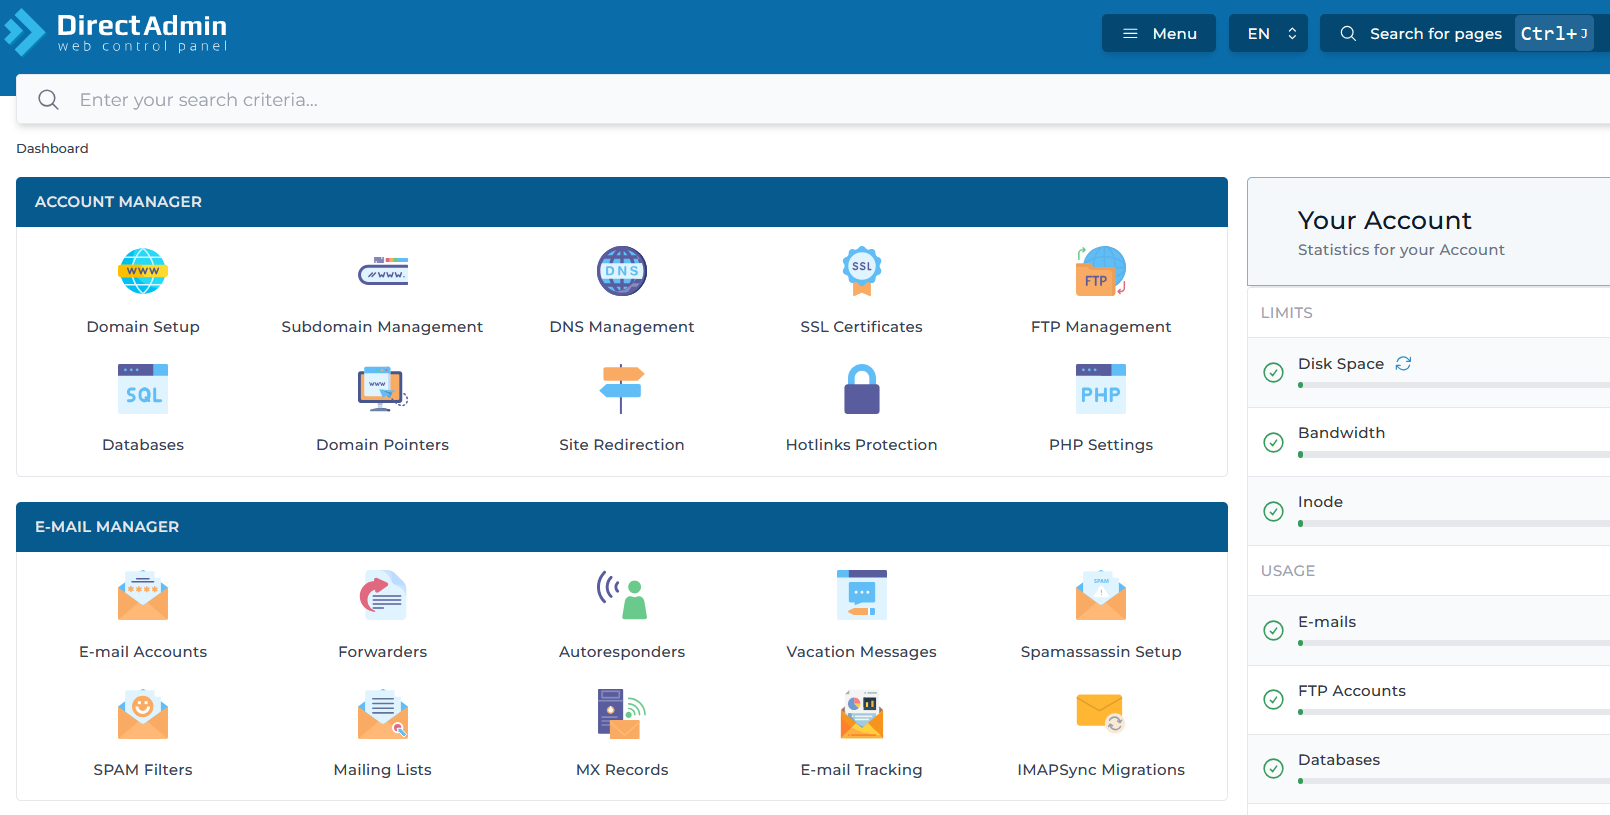Open the Menu button in header

coord(1158,34)
